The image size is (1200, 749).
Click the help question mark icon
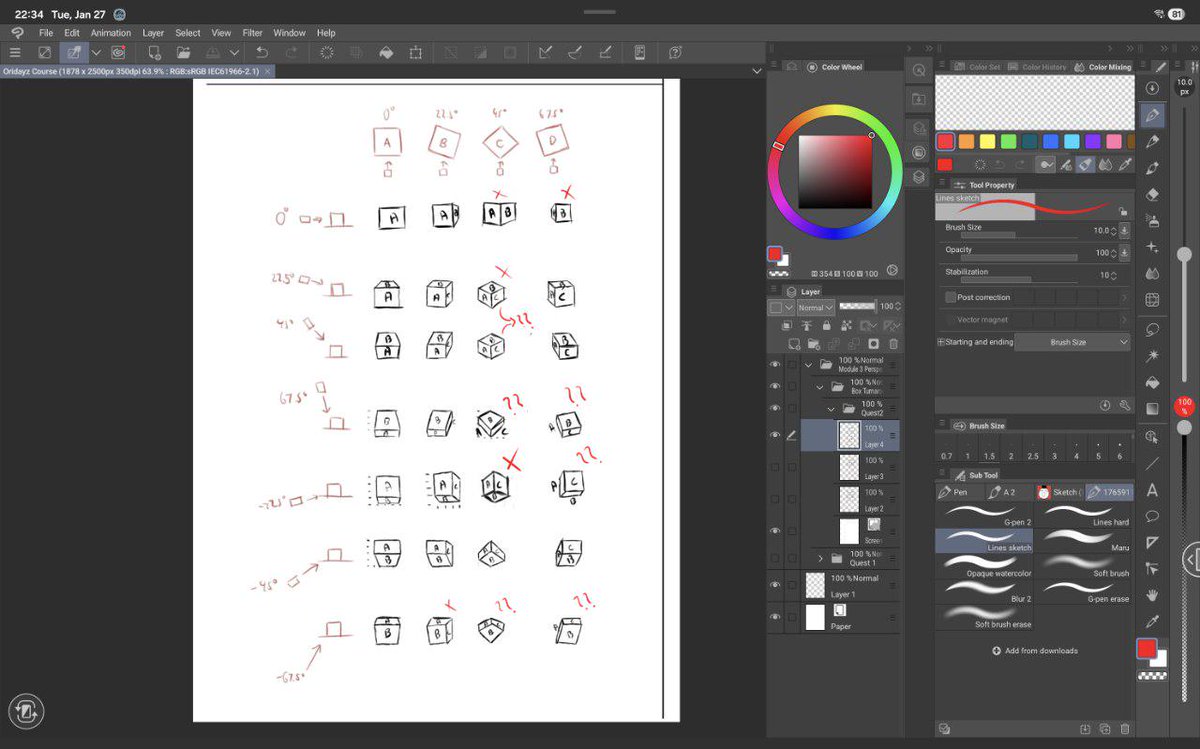(x=675, y=52)
